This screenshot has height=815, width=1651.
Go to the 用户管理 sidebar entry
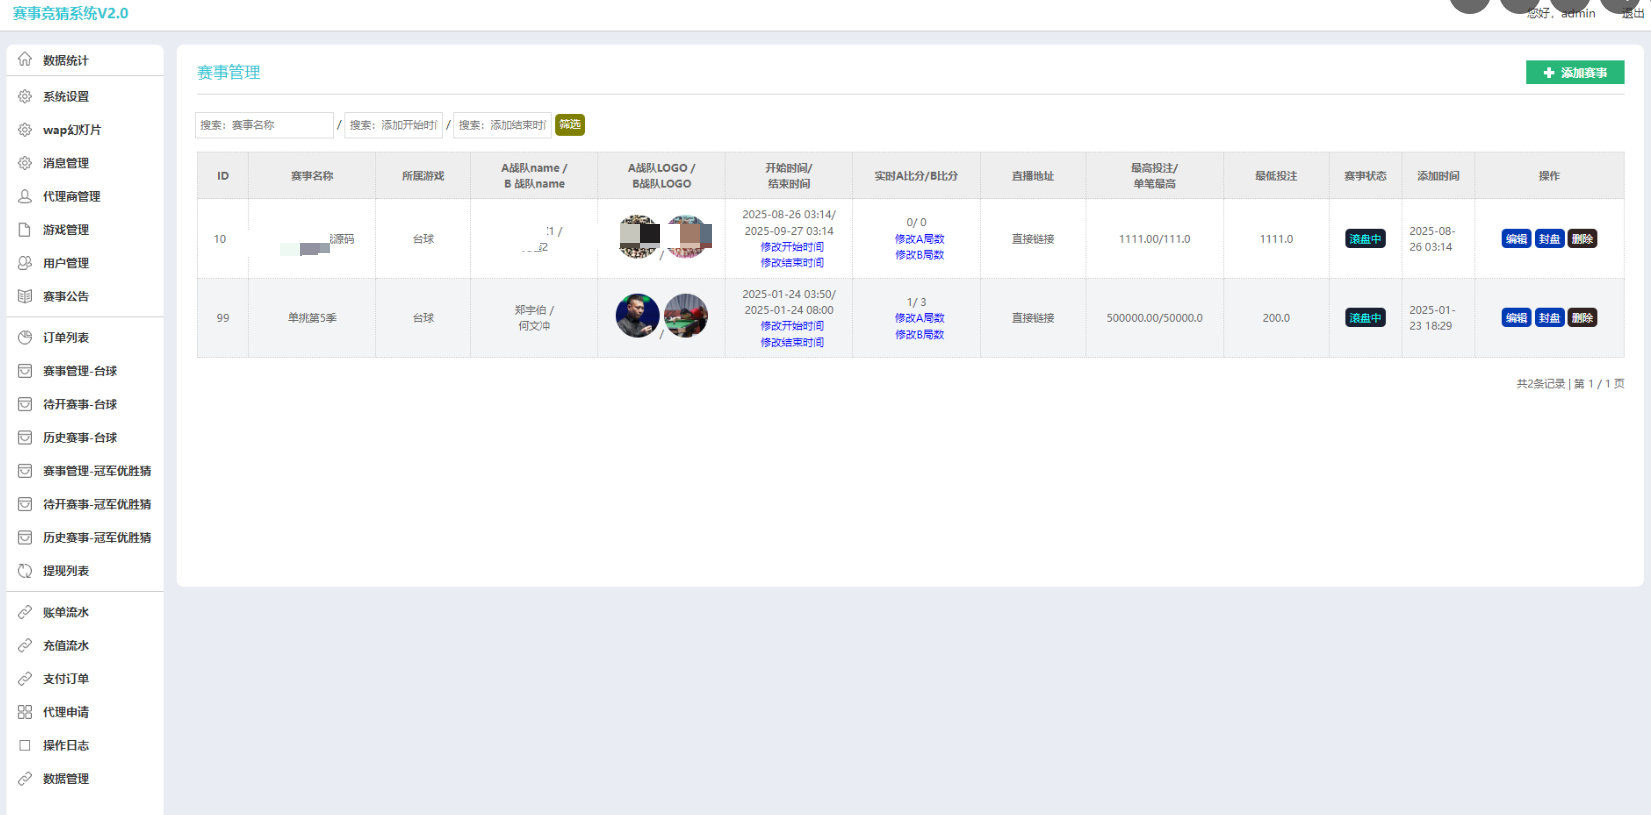click(x=66, y=263)
